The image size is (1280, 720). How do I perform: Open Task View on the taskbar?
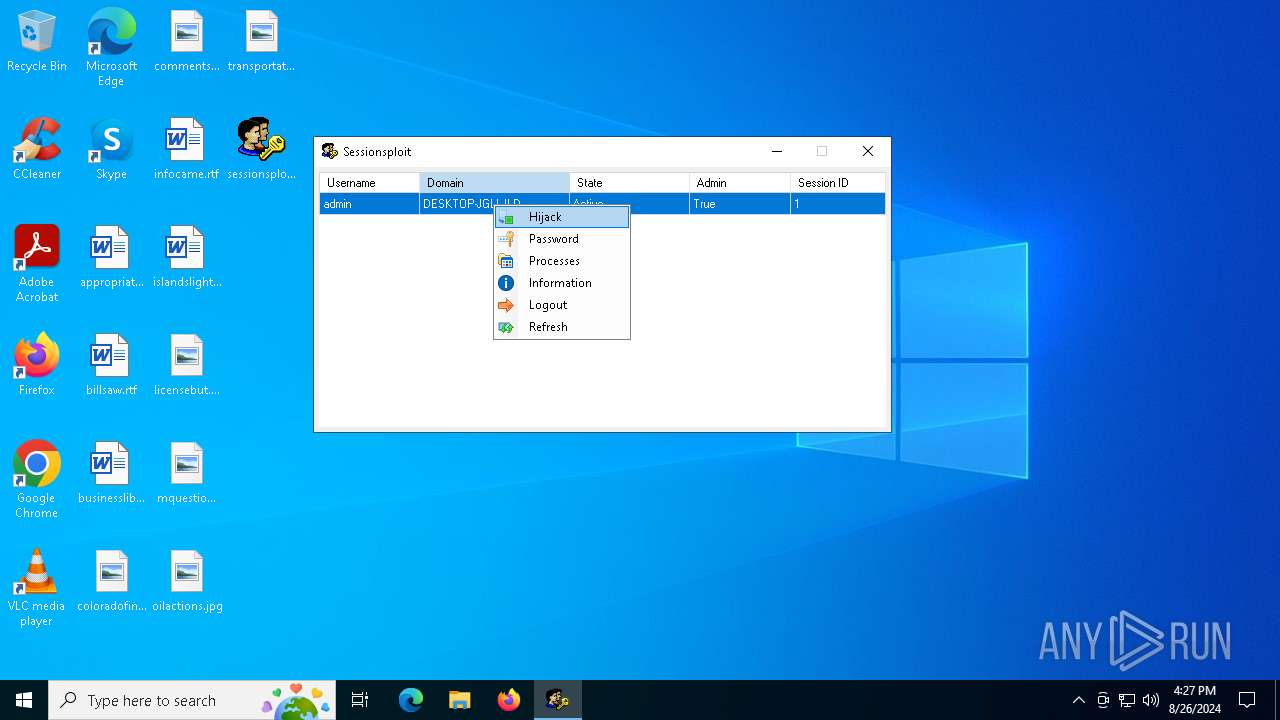(x=360, y=700)
